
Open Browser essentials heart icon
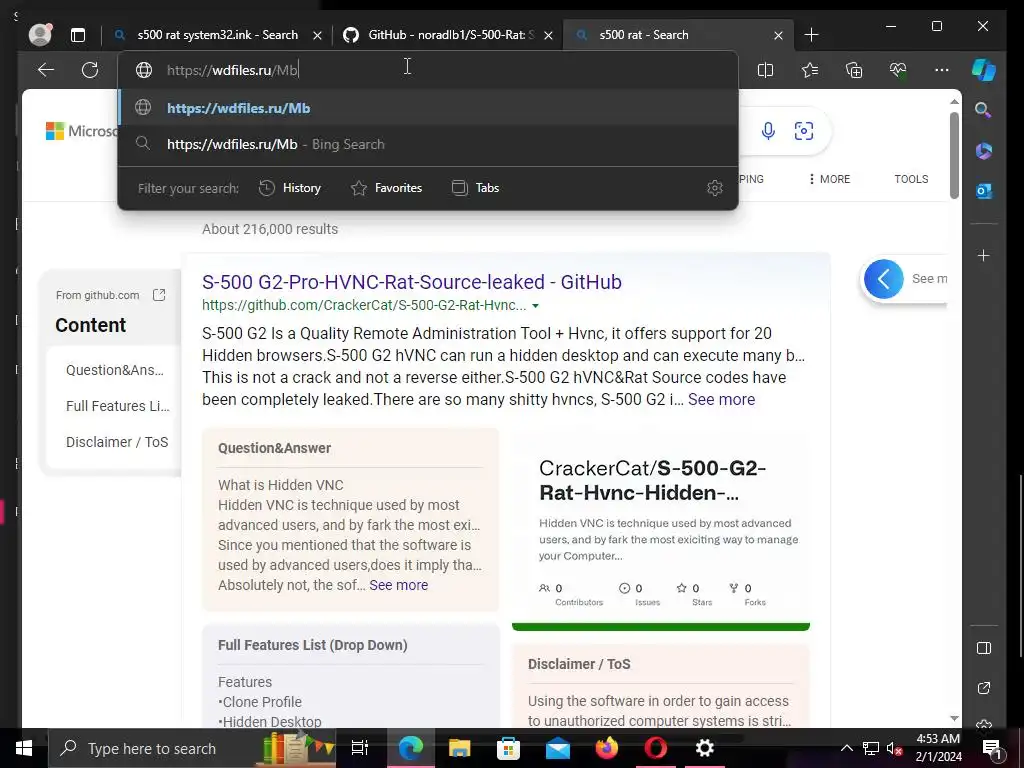[x=898, y=70]
